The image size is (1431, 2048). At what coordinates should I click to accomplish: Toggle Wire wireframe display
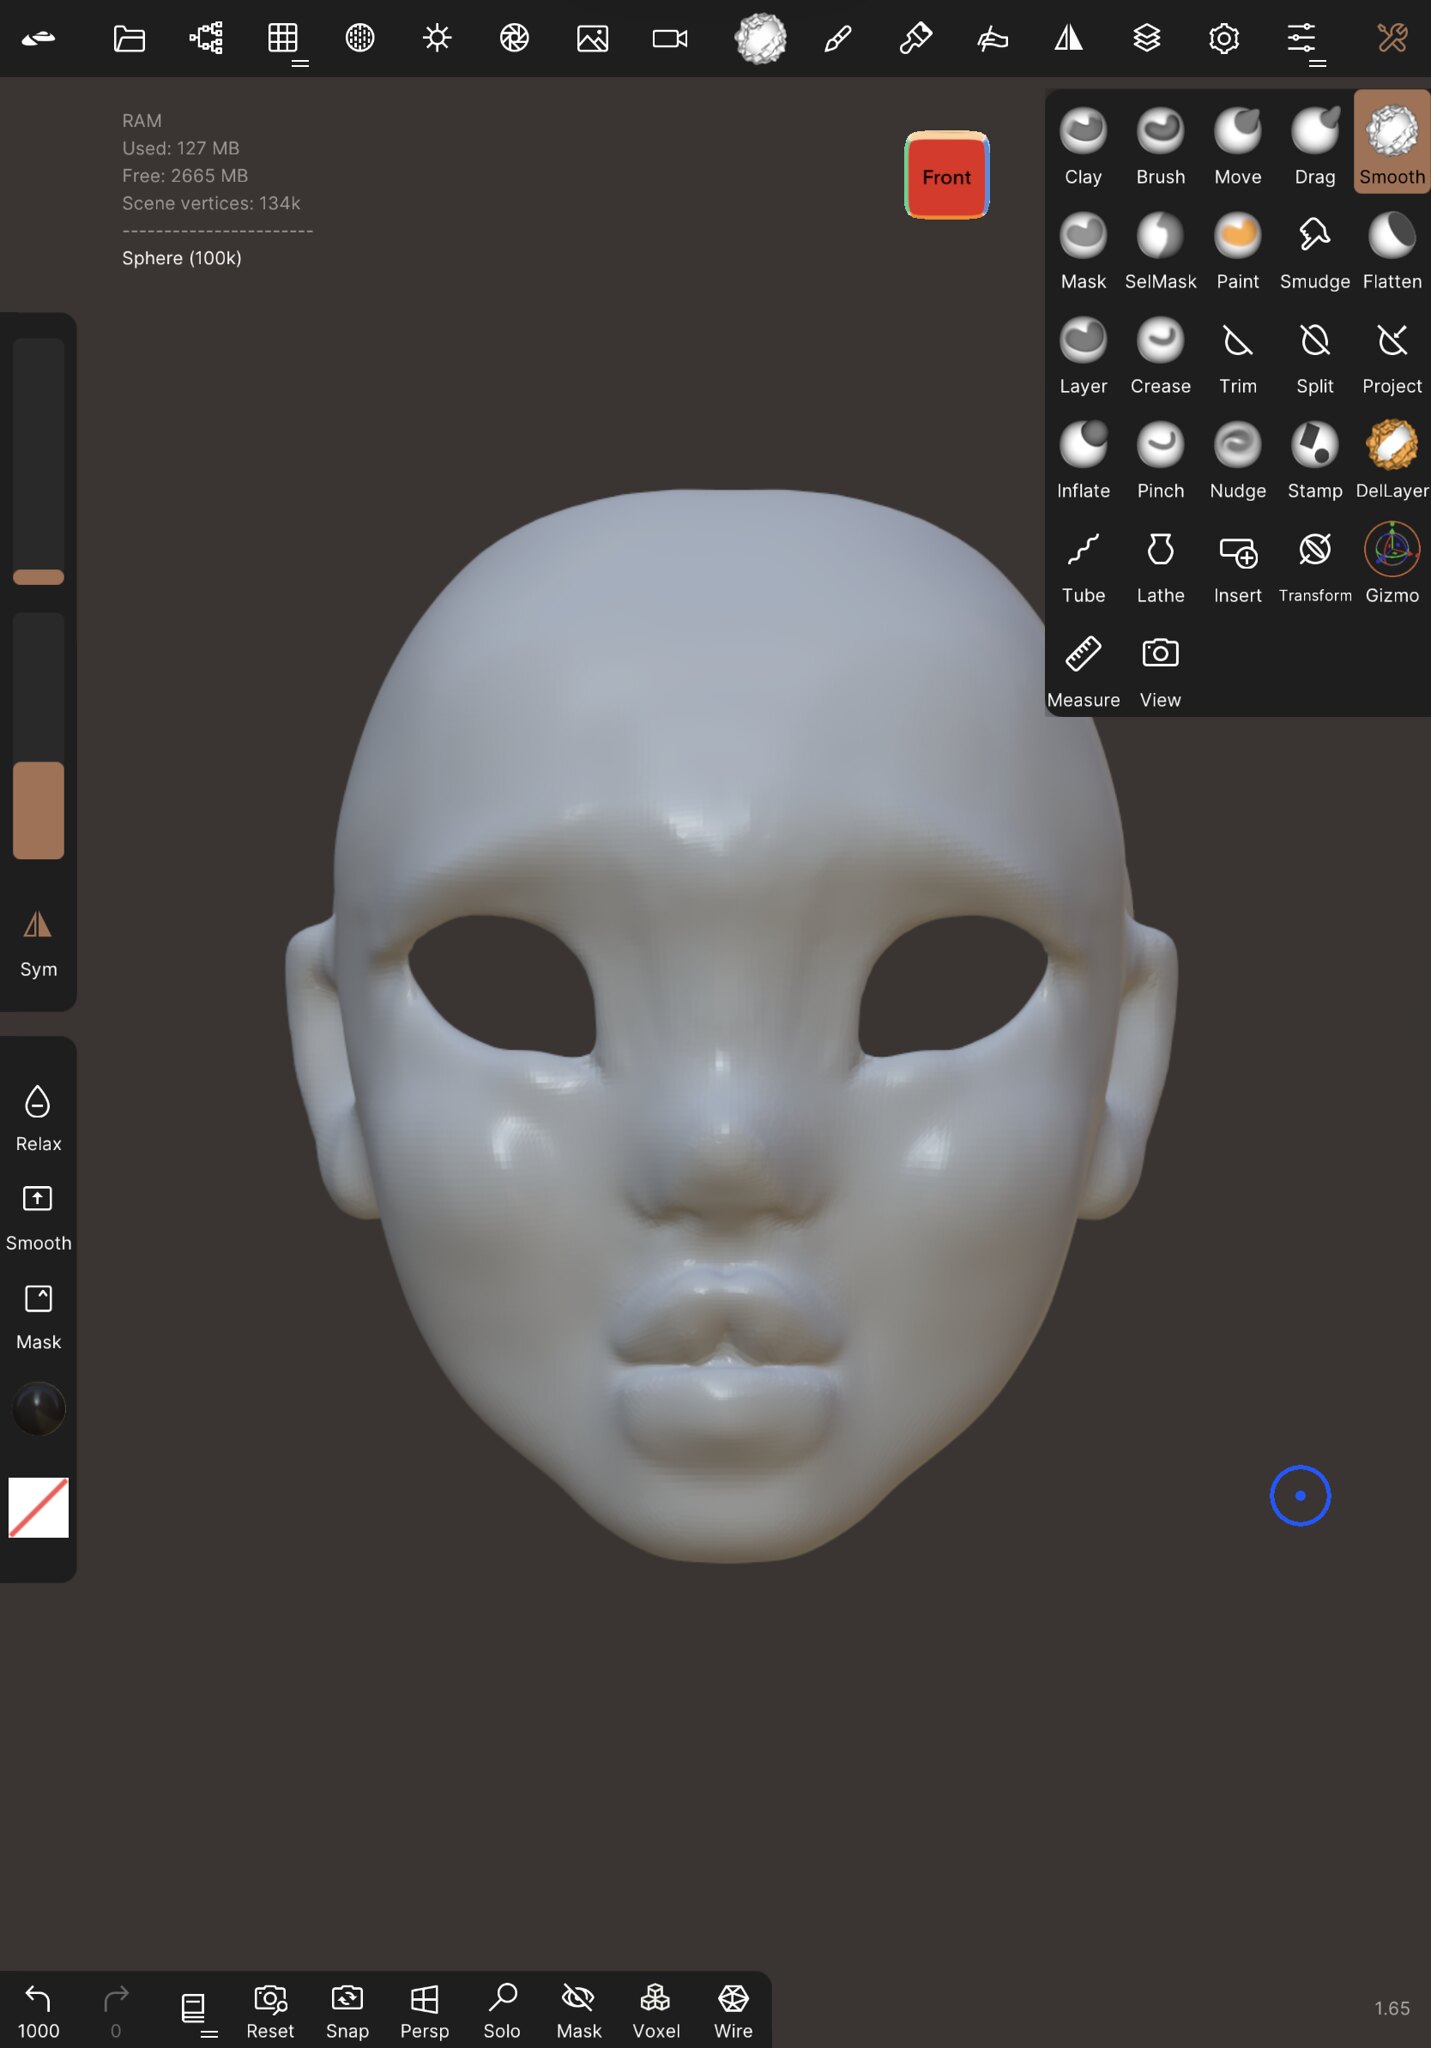733,2011
